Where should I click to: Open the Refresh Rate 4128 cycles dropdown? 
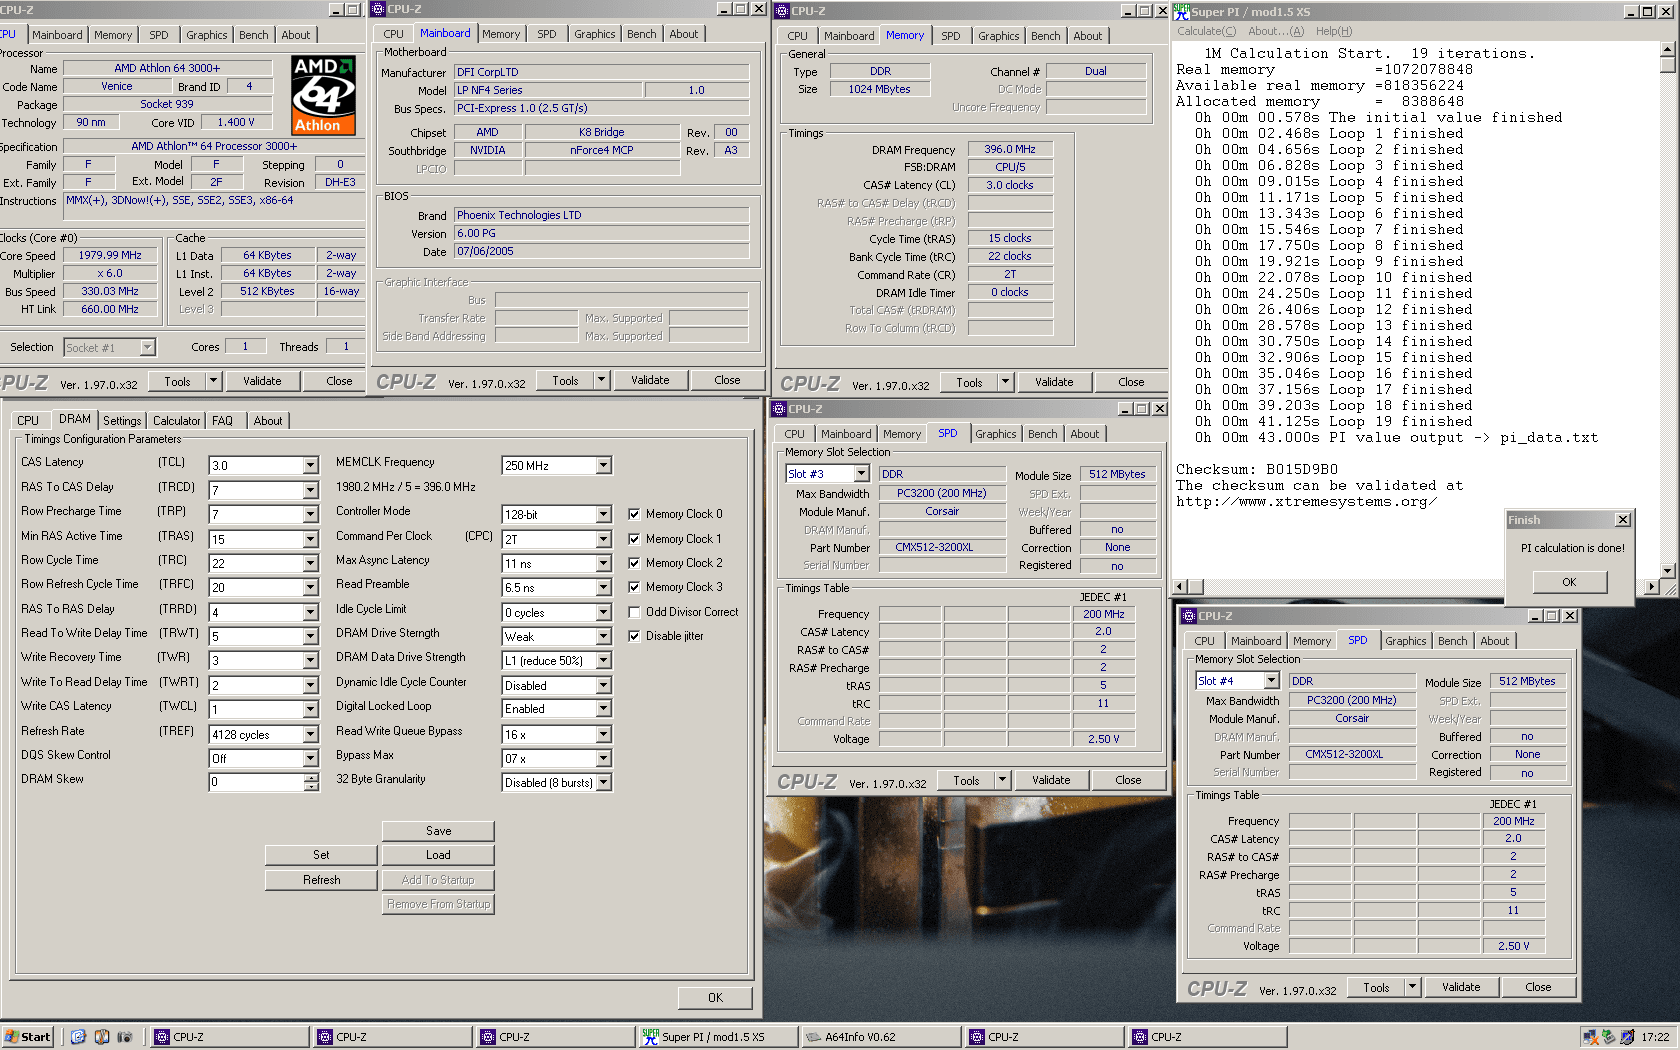point(311,735)
